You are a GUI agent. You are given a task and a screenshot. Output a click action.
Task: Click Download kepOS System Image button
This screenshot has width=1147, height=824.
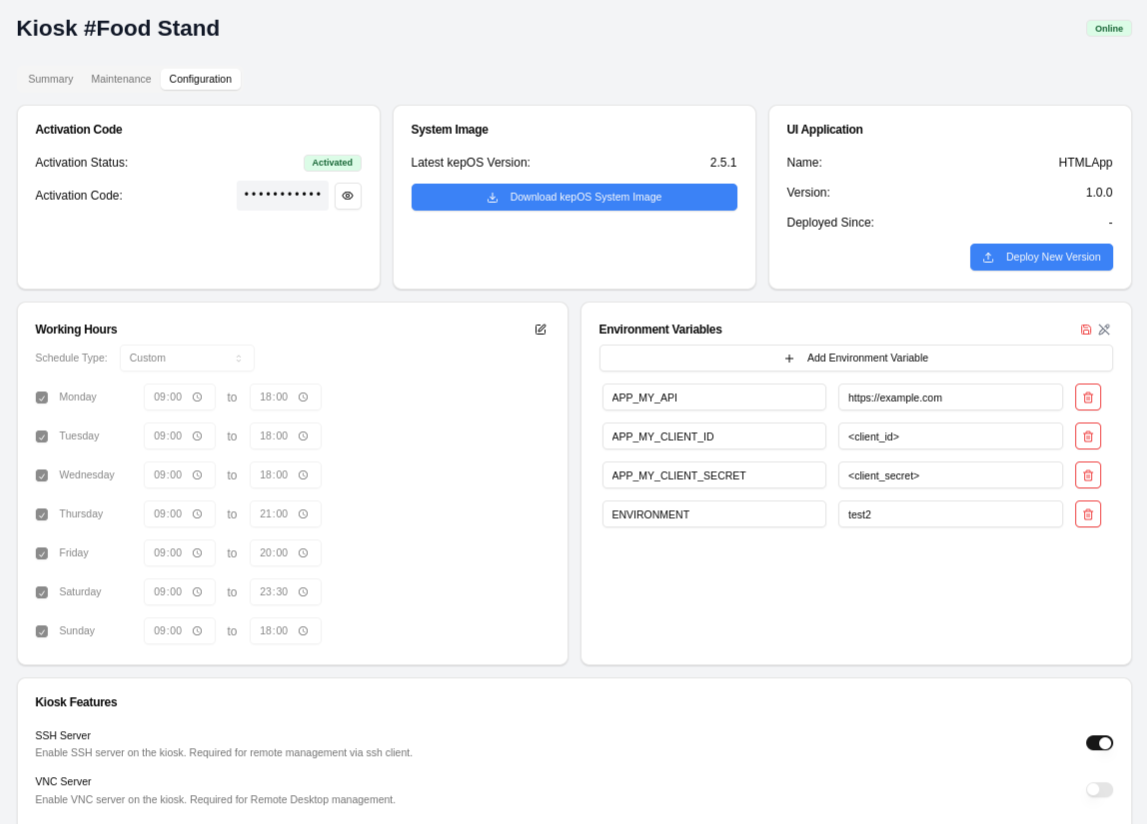pos(574,197)
